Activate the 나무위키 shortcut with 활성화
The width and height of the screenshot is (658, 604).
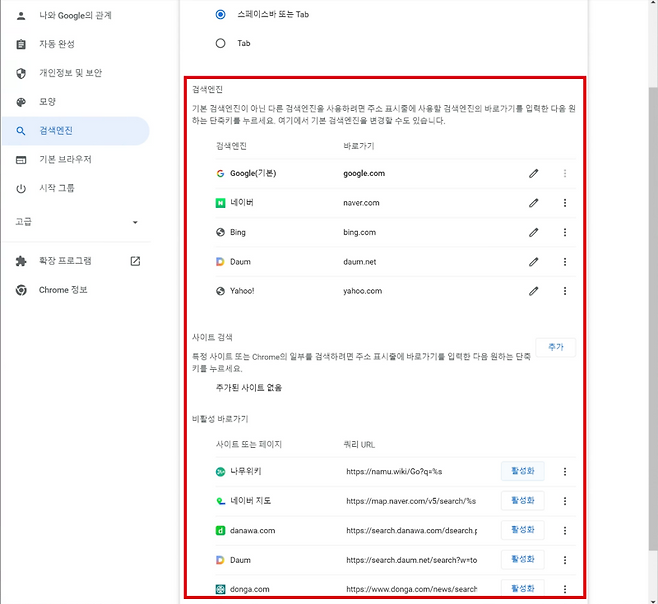tap(522, 471)
